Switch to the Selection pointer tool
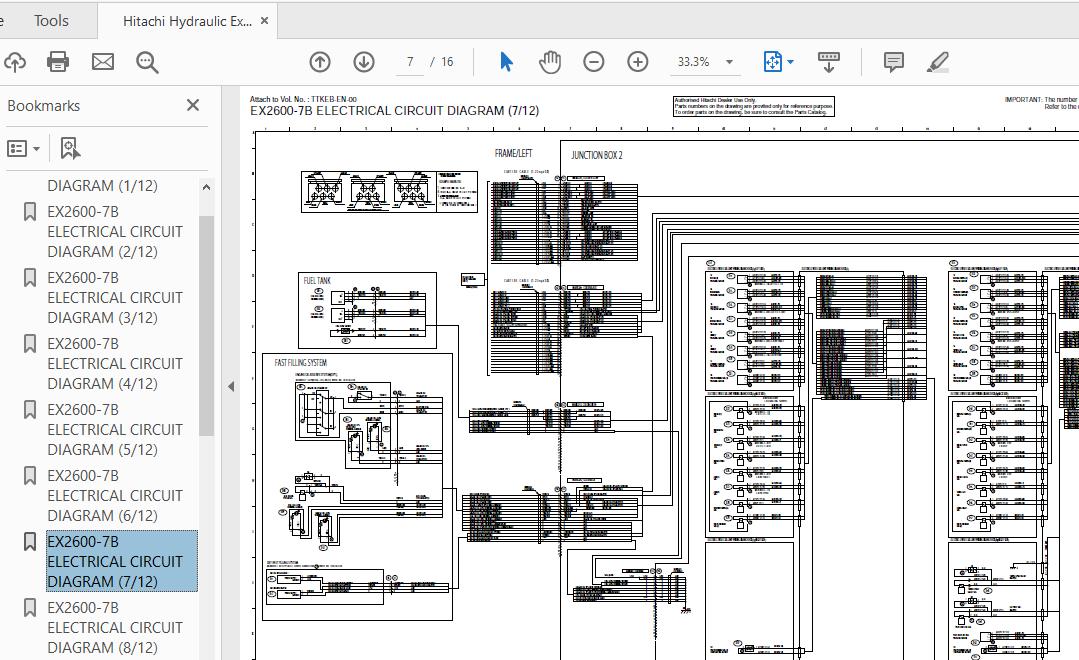 click(507, 61)
